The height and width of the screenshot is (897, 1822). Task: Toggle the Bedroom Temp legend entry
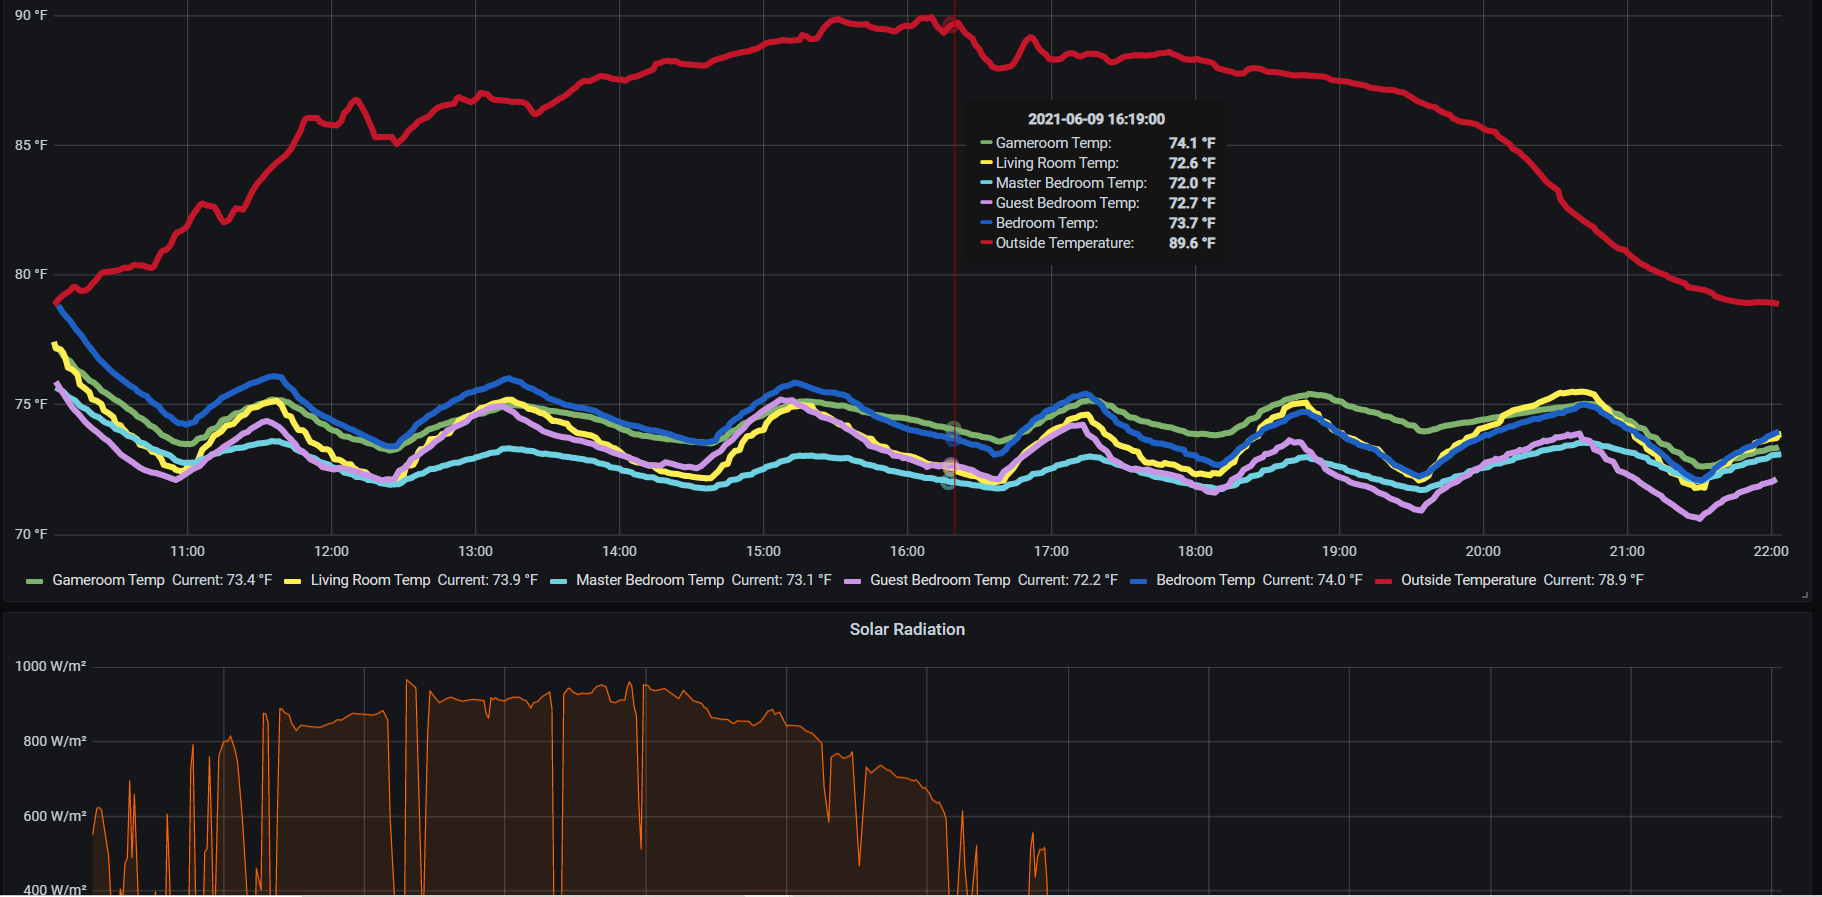tap(1205, 580)
